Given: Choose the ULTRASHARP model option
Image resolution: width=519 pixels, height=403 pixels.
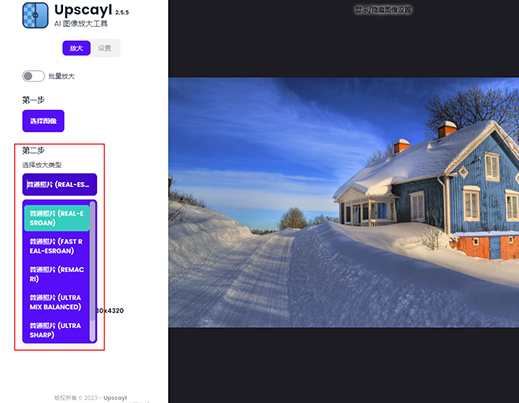Looking at the screenshot, I should [57, 330].
